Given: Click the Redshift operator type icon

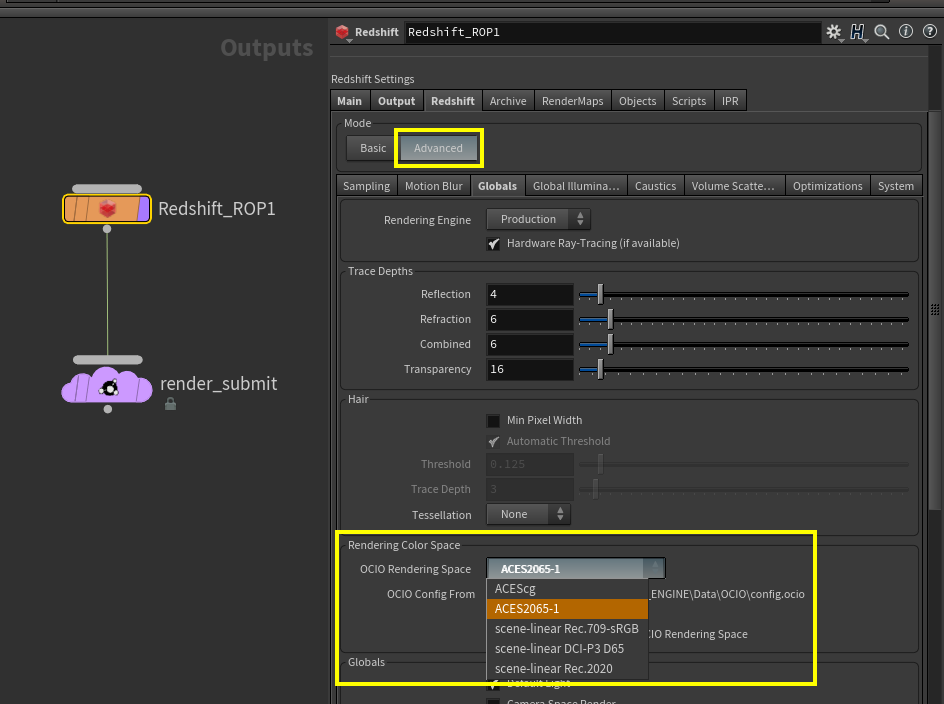Looking at the screenshot, I should (x=343, y=32).
